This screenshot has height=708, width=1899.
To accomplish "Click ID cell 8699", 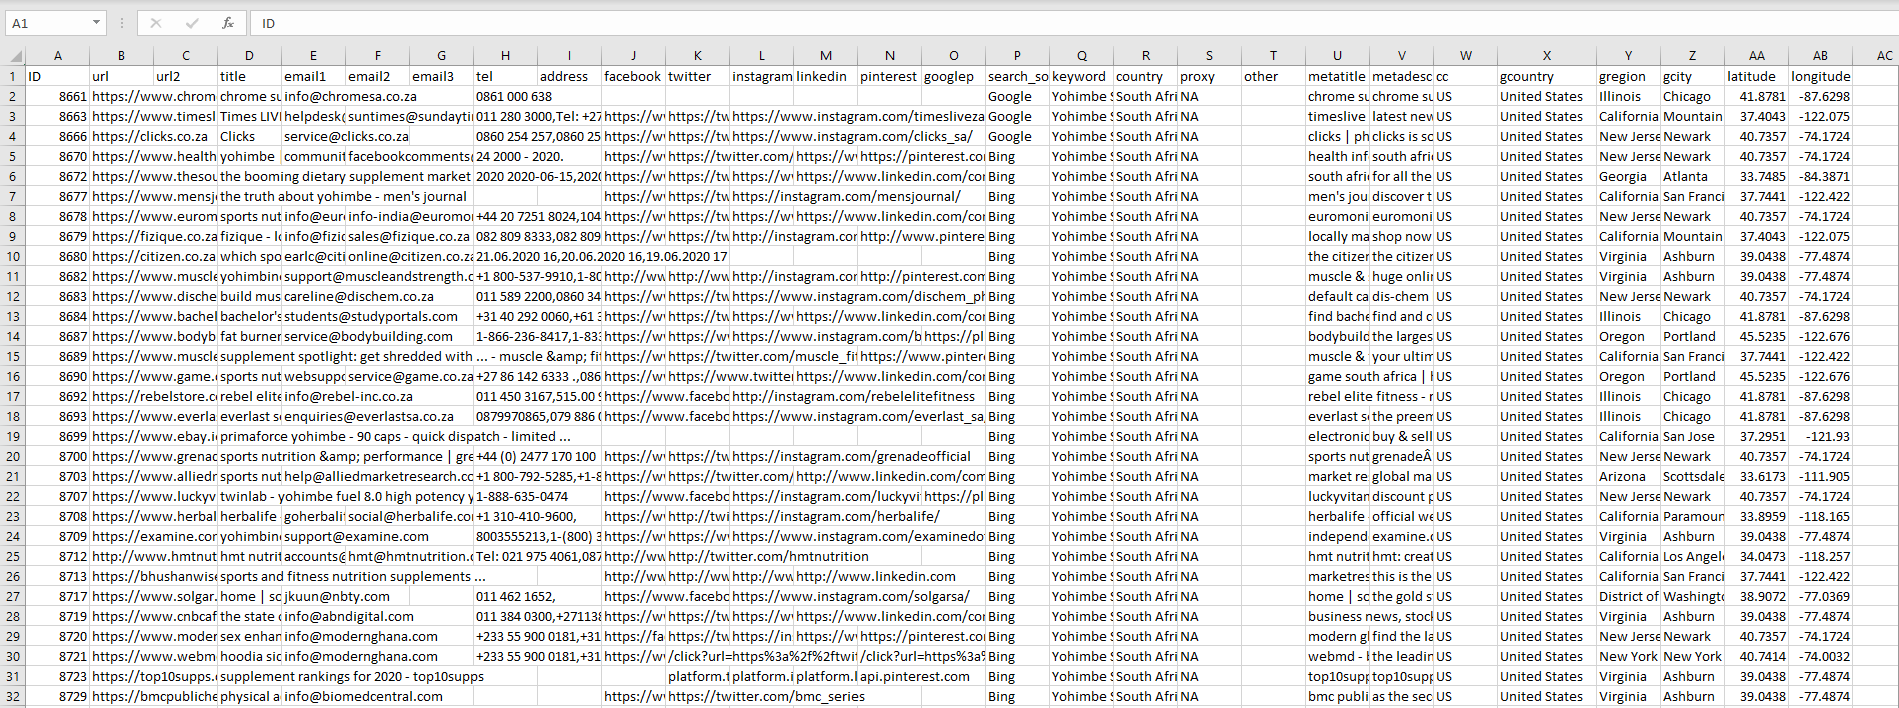I will (58, 436).
